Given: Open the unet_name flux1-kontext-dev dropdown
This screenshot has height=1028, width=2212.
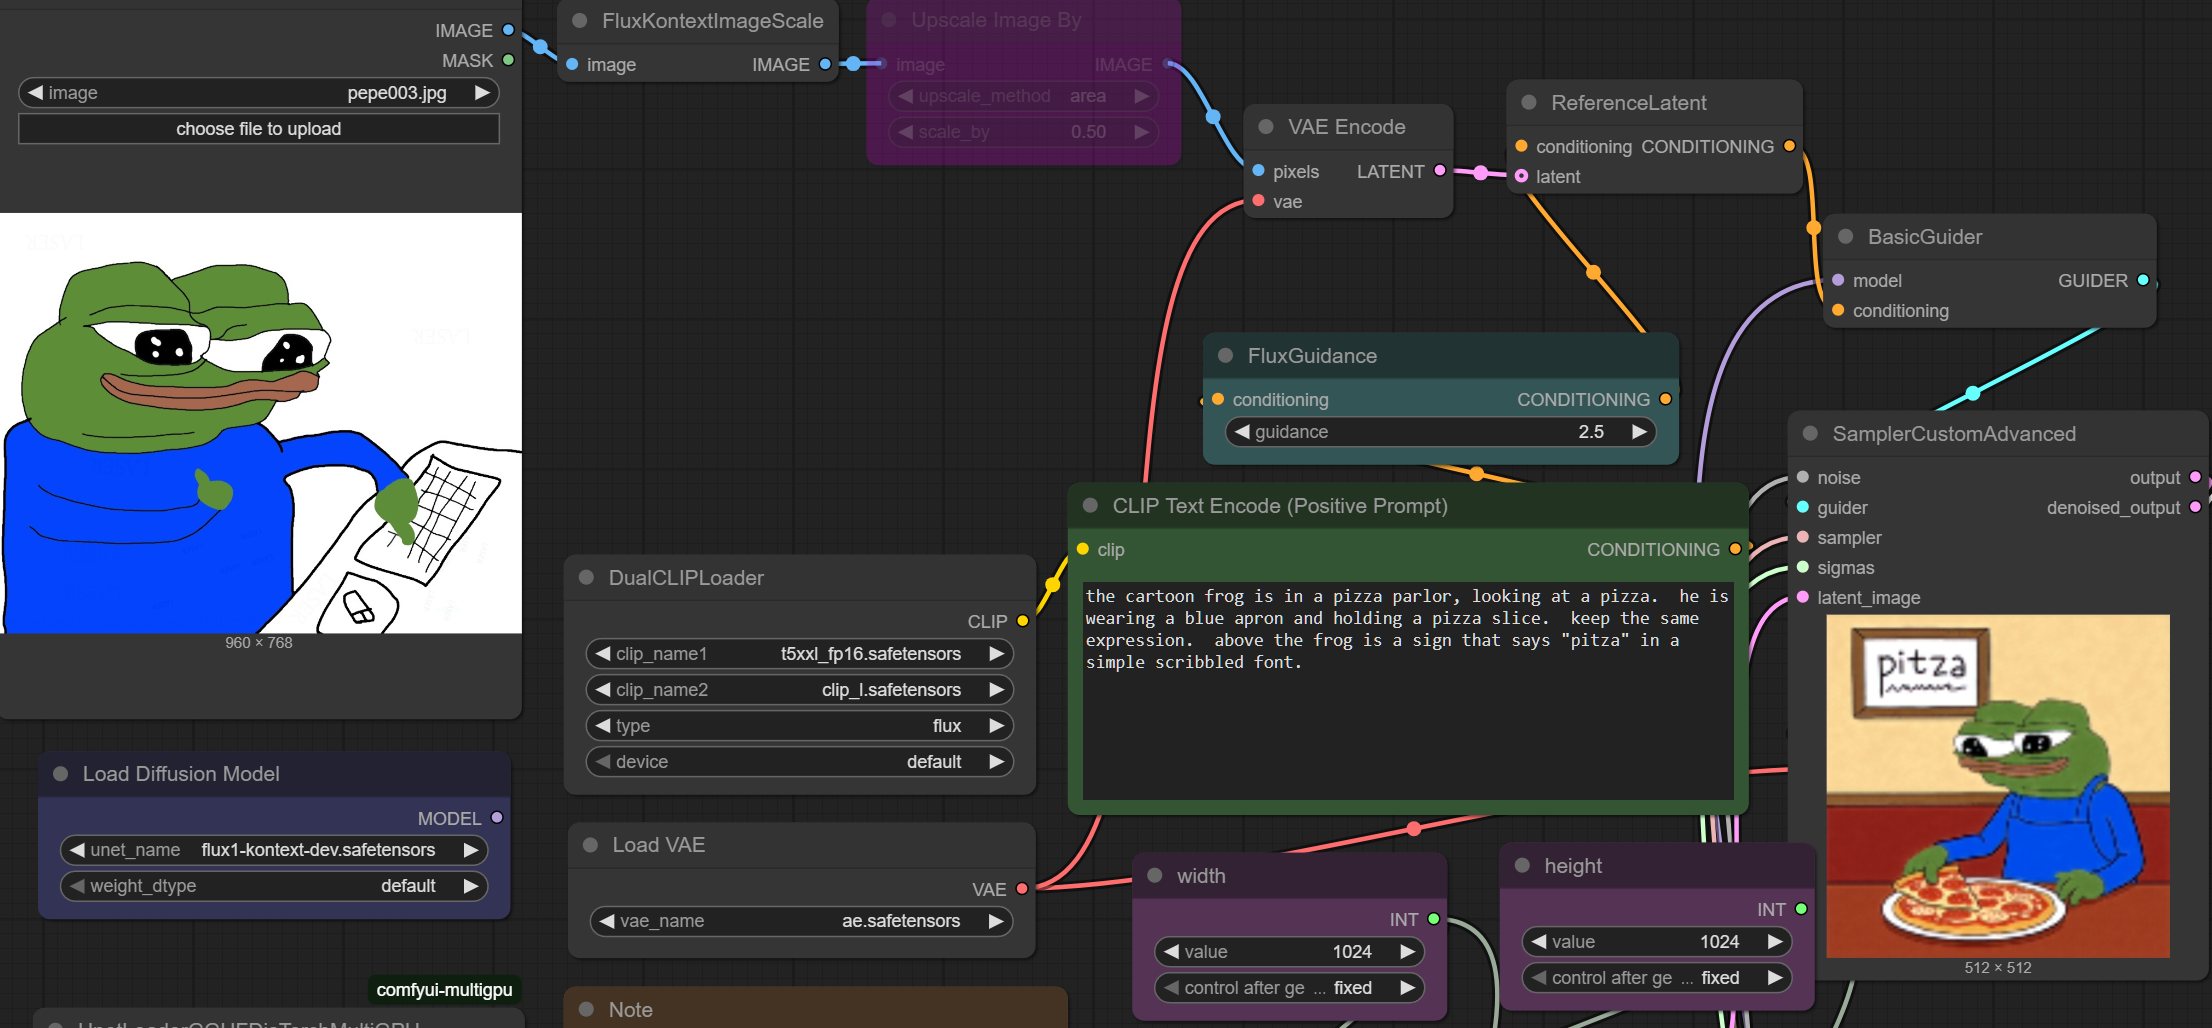Looking at the screenshot, I should 274,849.
